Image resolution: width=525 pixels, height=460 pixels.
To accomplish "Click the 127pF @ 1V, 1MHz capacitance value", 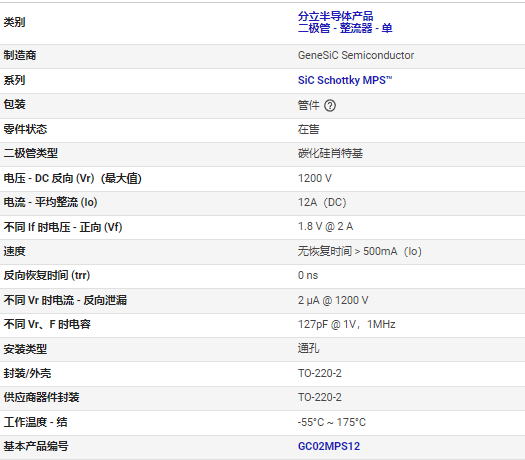I will (x=347, y=324).
